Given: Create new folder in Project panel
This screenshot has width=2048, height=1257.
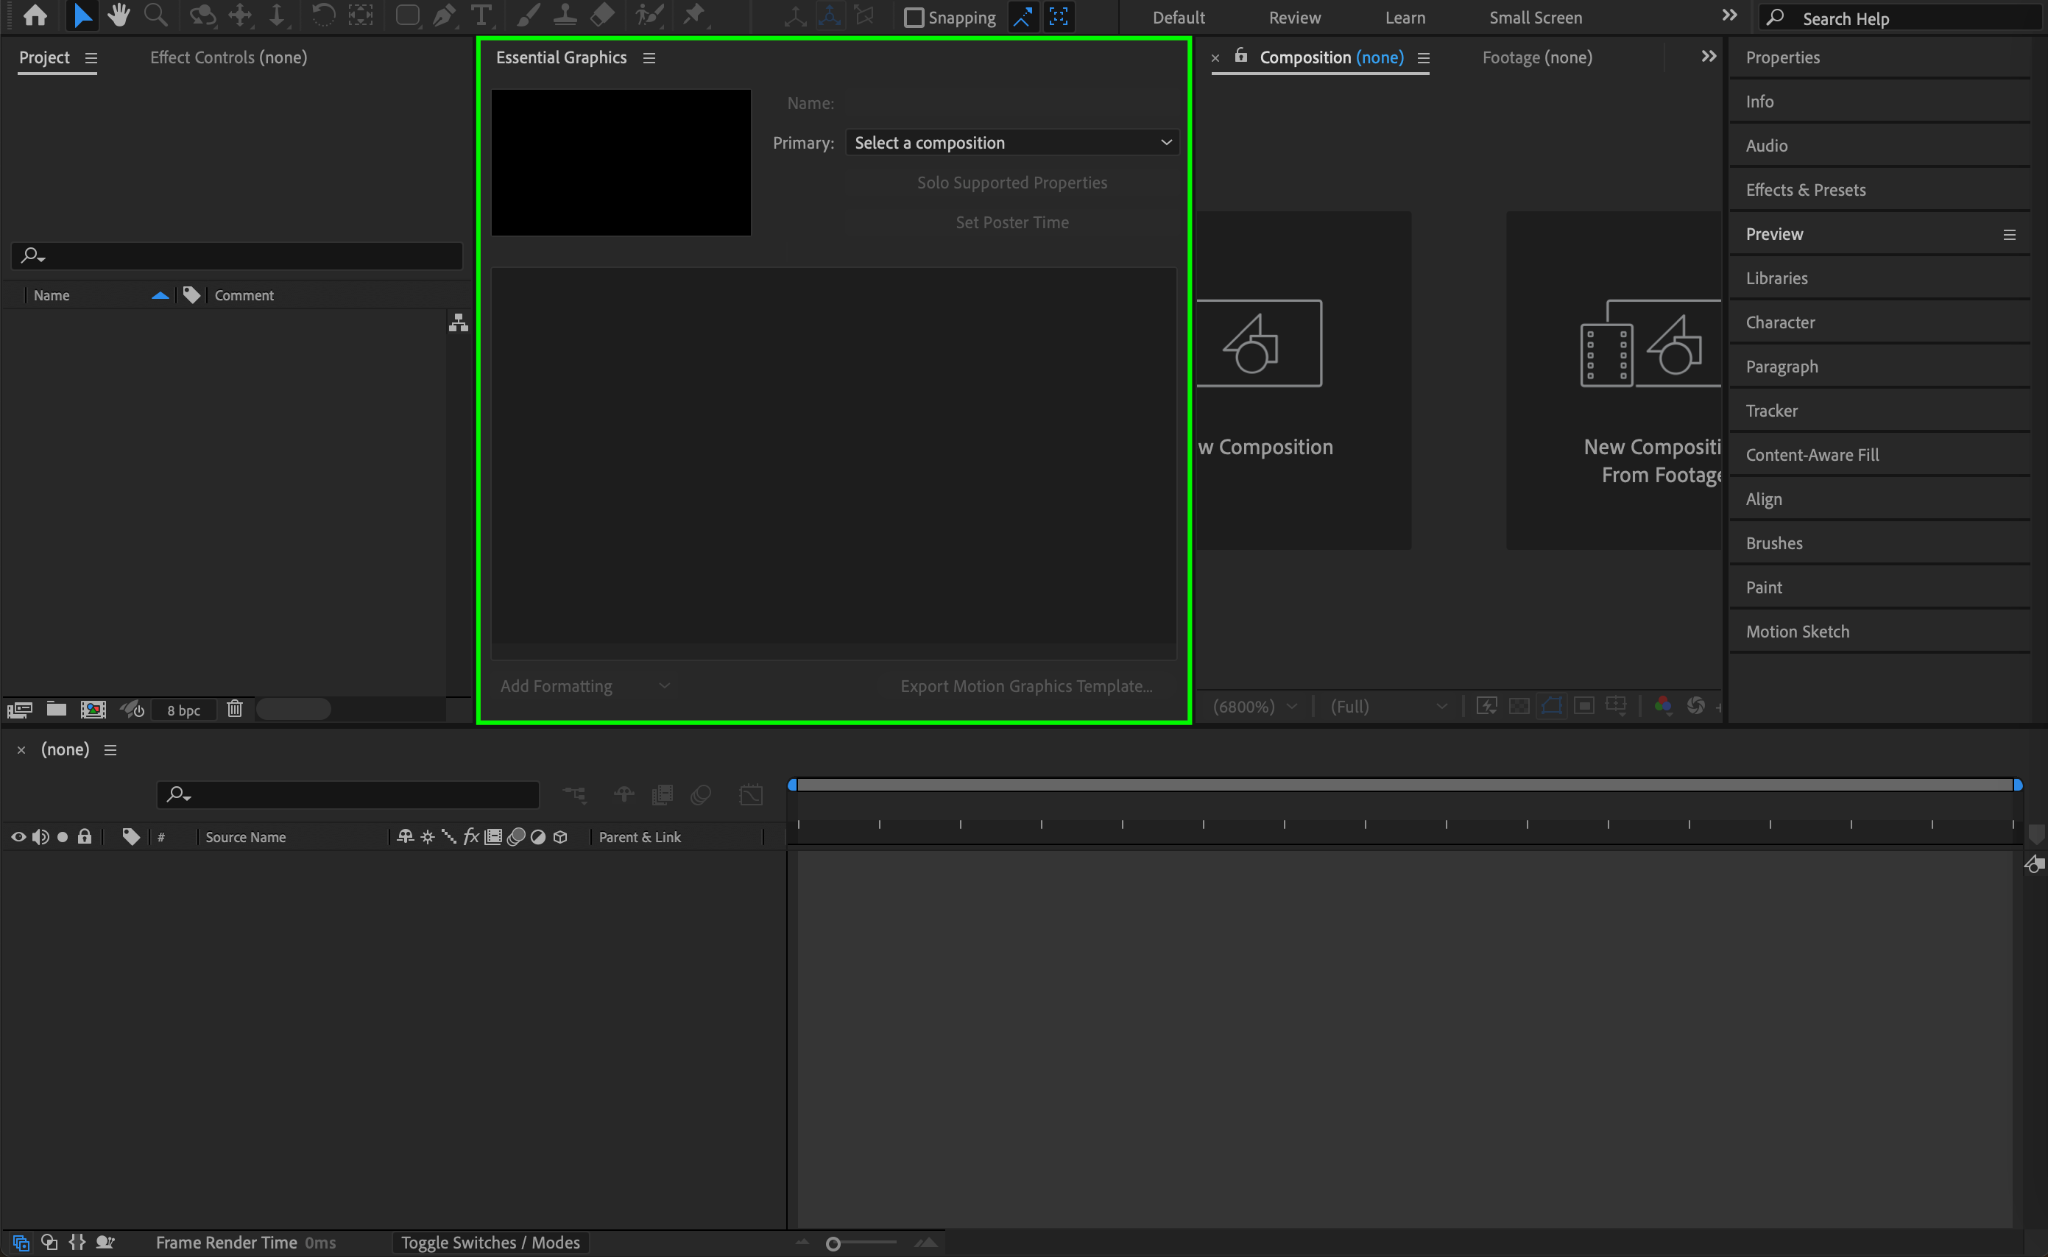Looking at the screenshot, I should (57, 709).
